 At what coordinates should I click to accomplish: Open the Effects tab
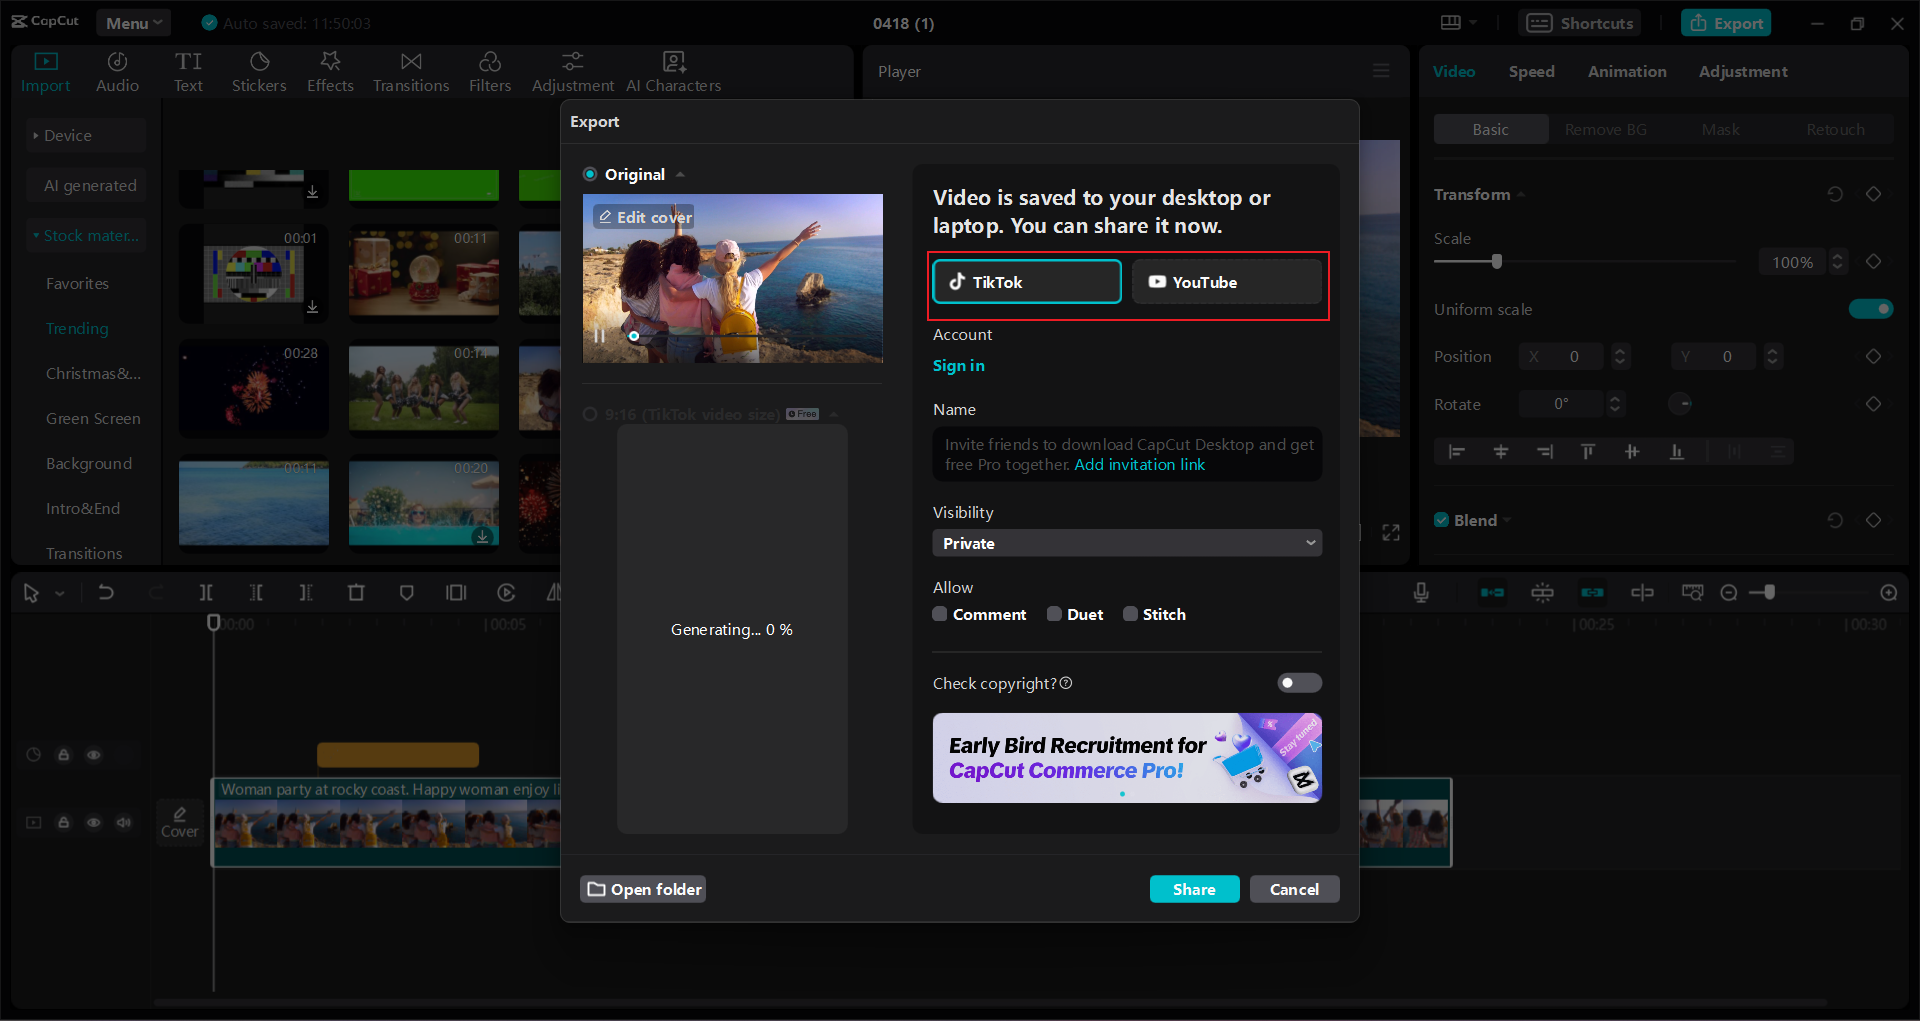(x=330, y=72)
